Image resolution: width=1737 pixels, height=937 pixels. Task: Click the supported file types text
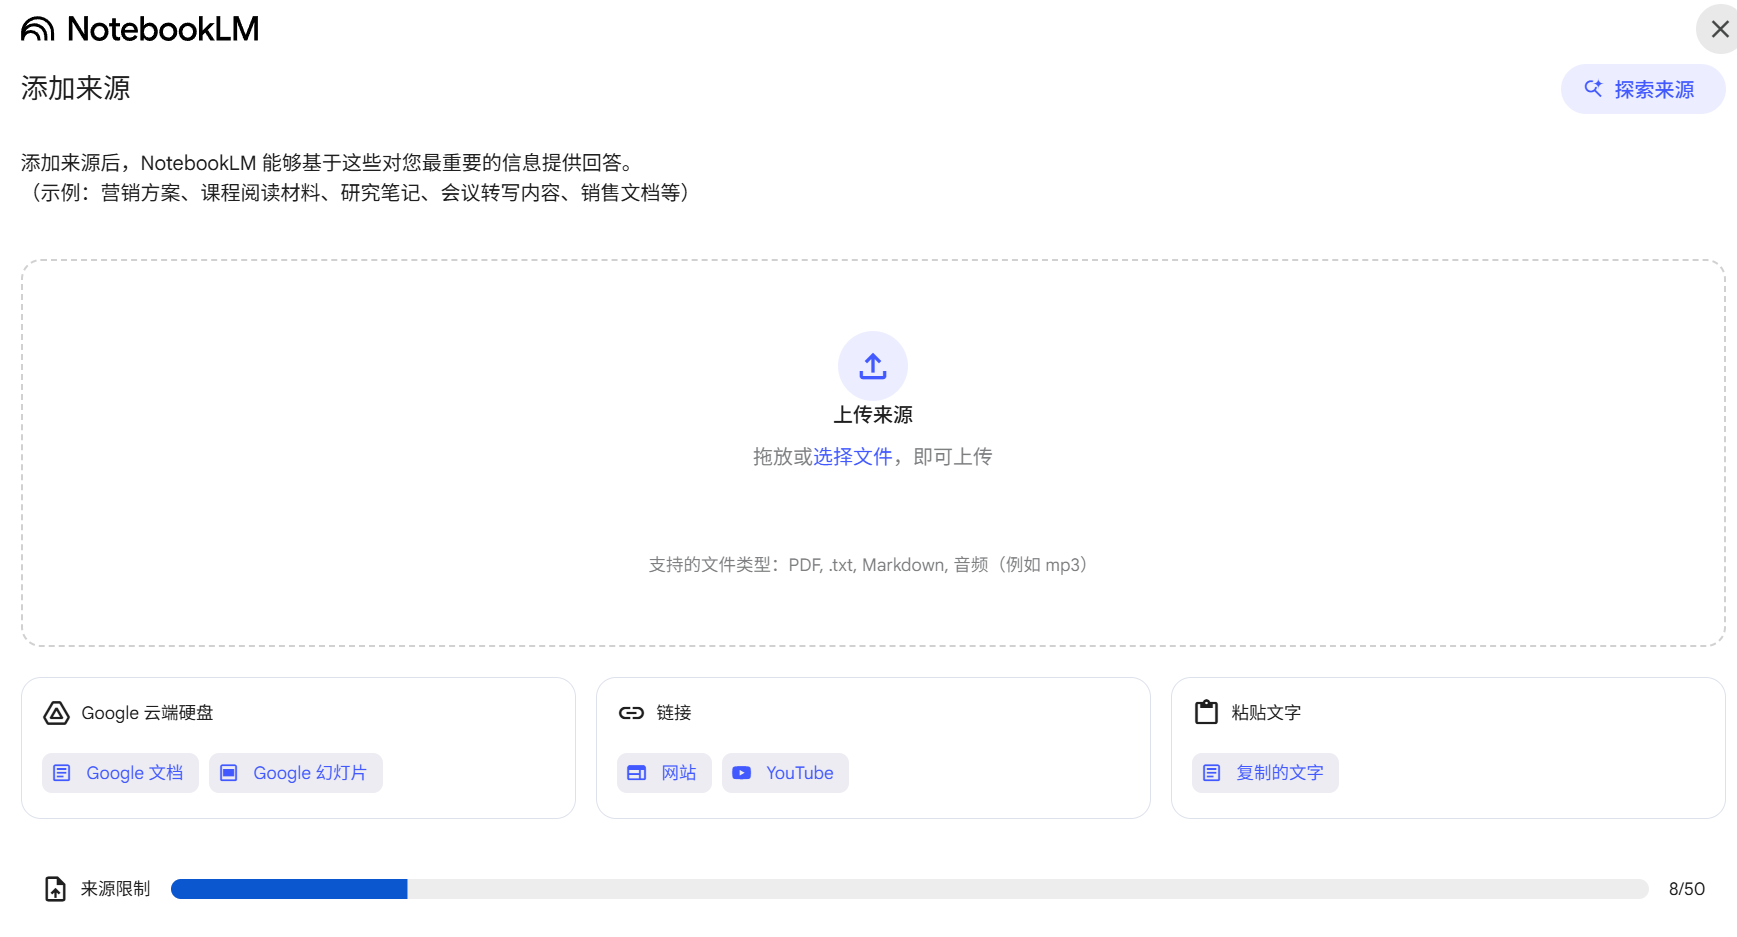[868, 565]
